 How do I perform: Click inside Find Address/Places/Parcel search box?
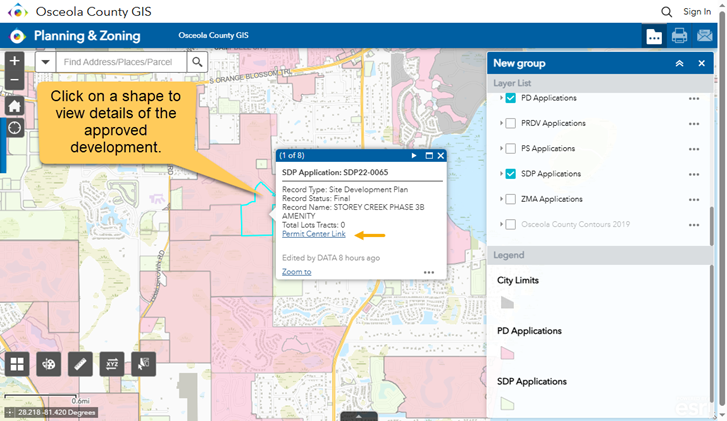tap(121, 62)
